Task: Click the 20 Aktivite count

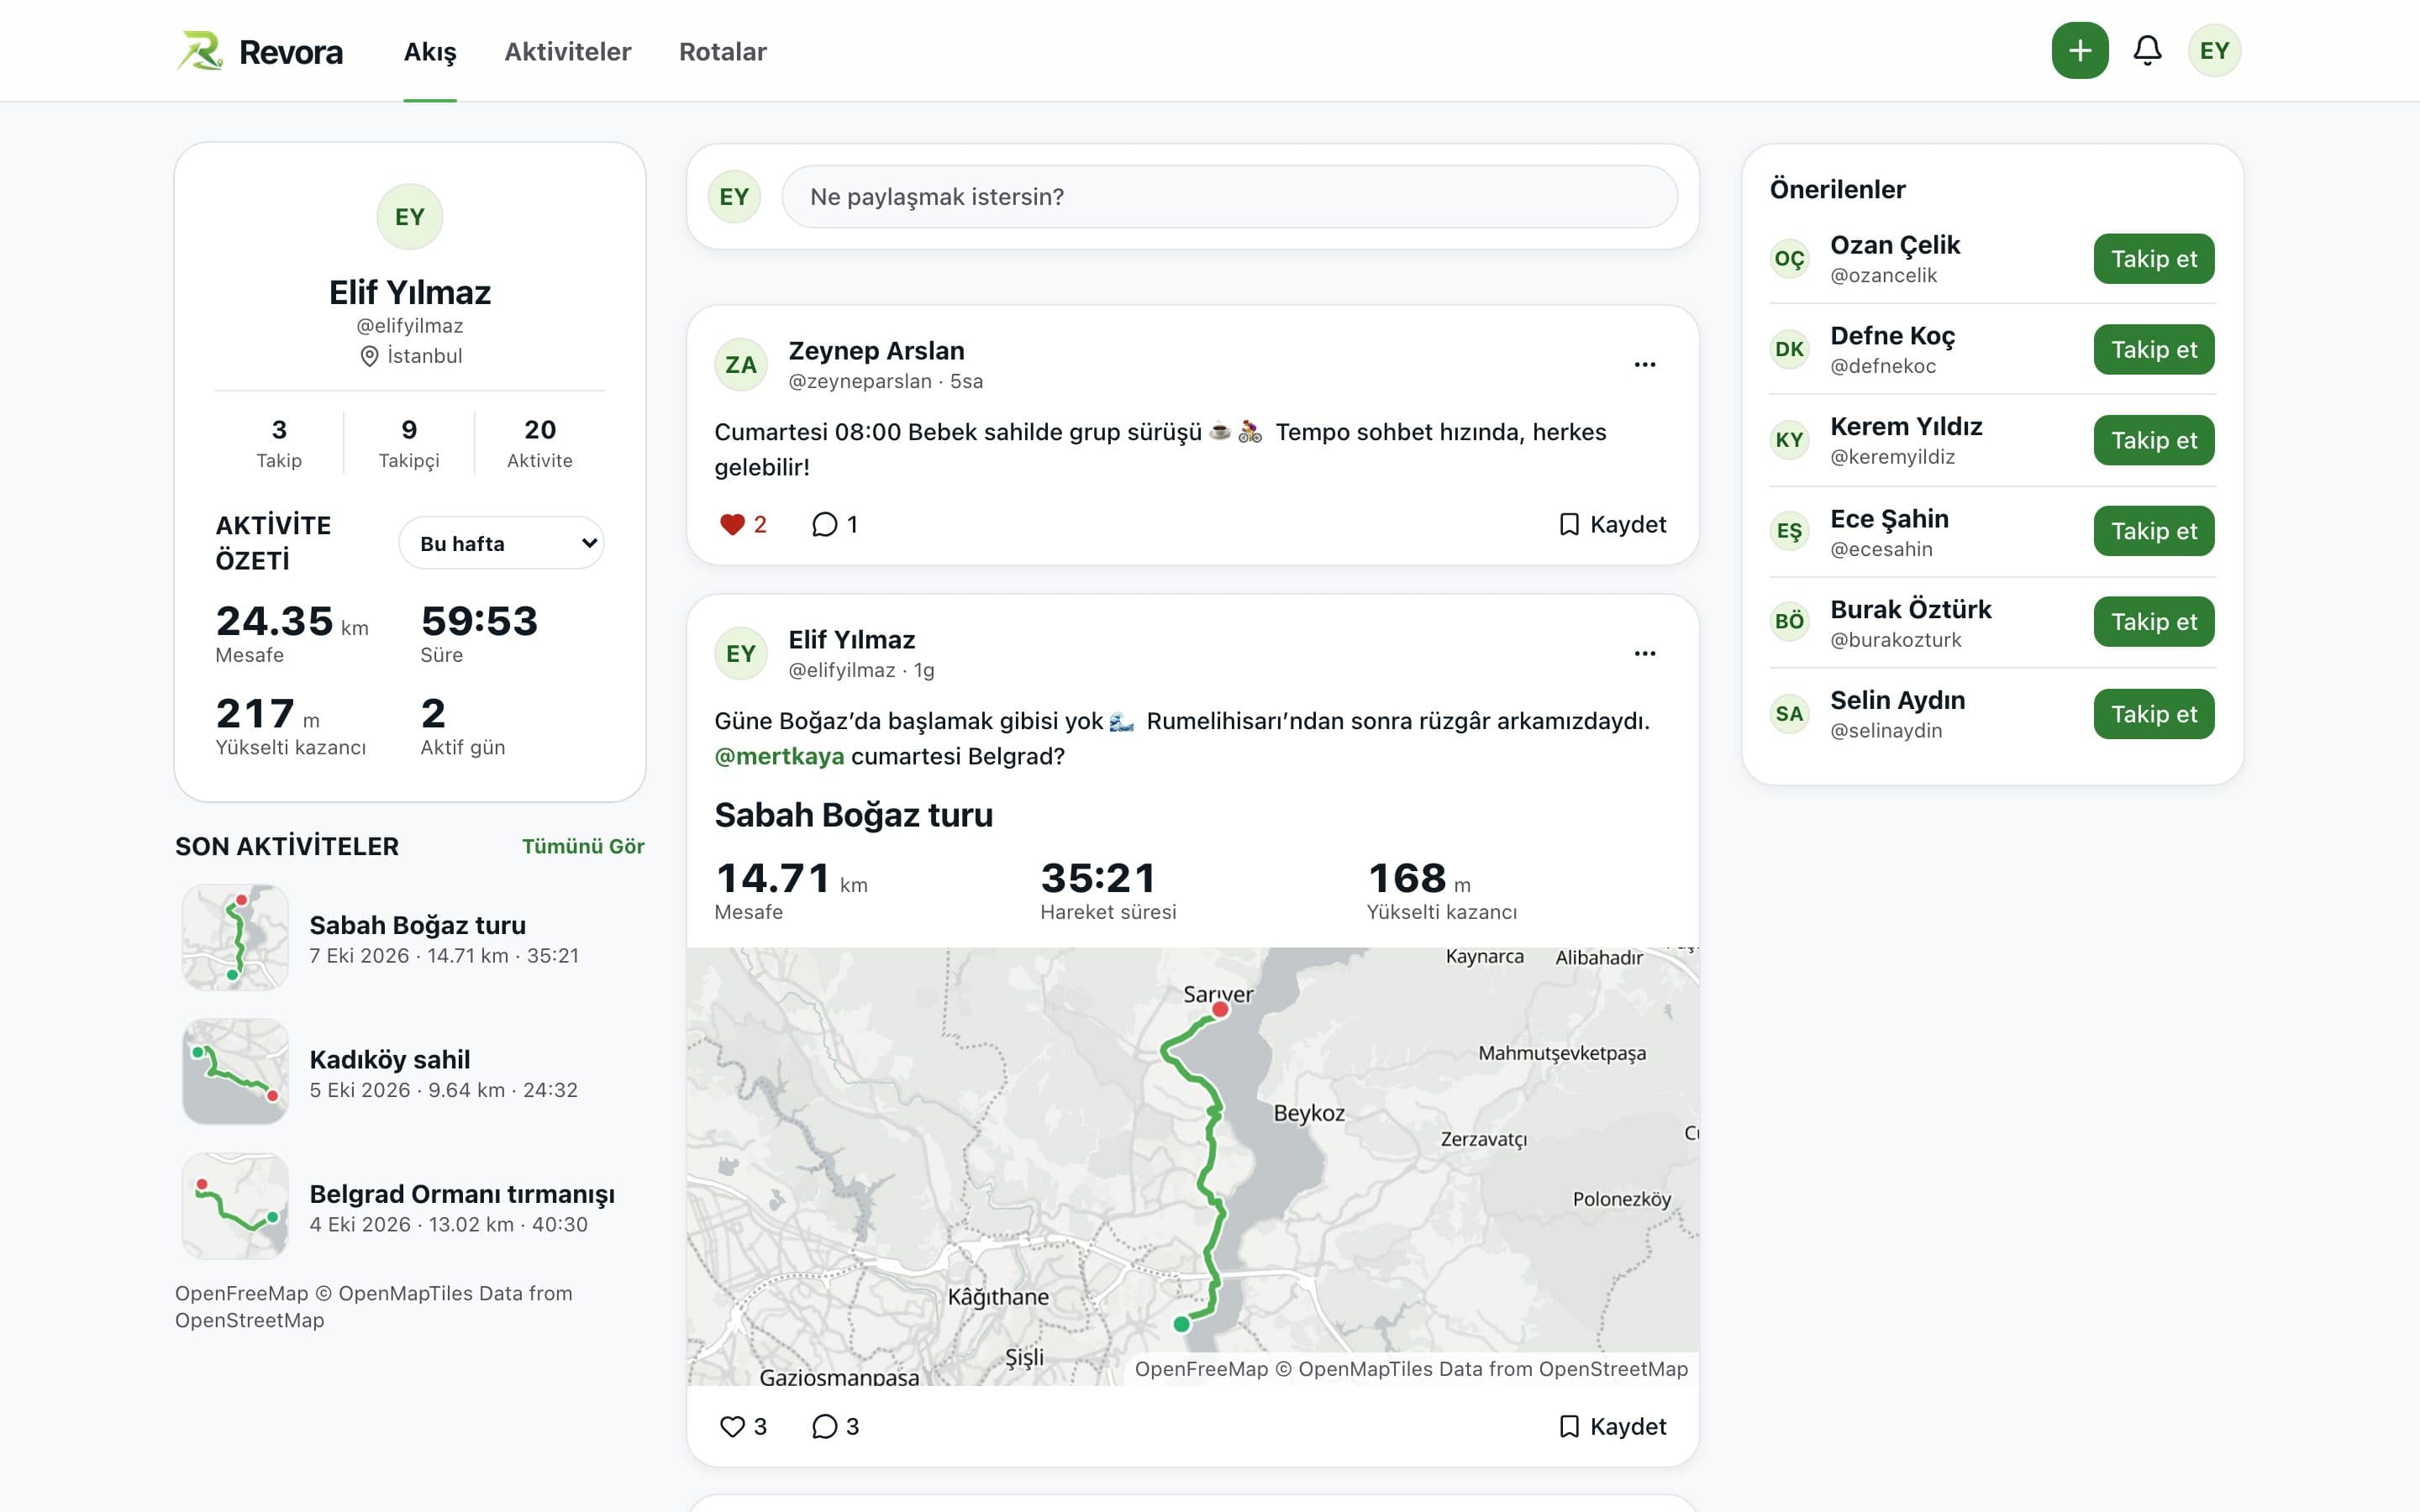Action: pos(540,443)
